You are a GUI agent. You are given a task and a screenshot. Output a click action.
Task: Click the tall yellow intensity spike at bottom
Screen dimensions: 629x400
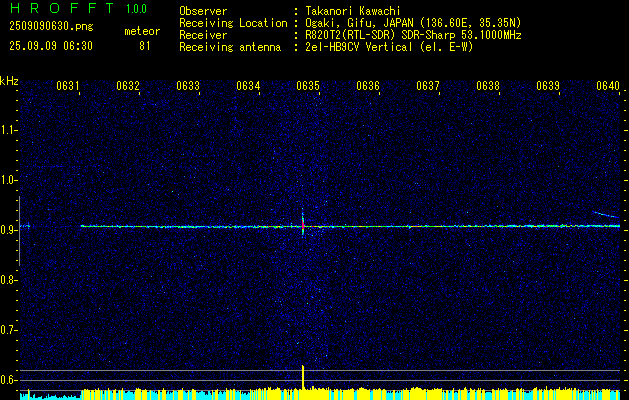pos(303,377)
